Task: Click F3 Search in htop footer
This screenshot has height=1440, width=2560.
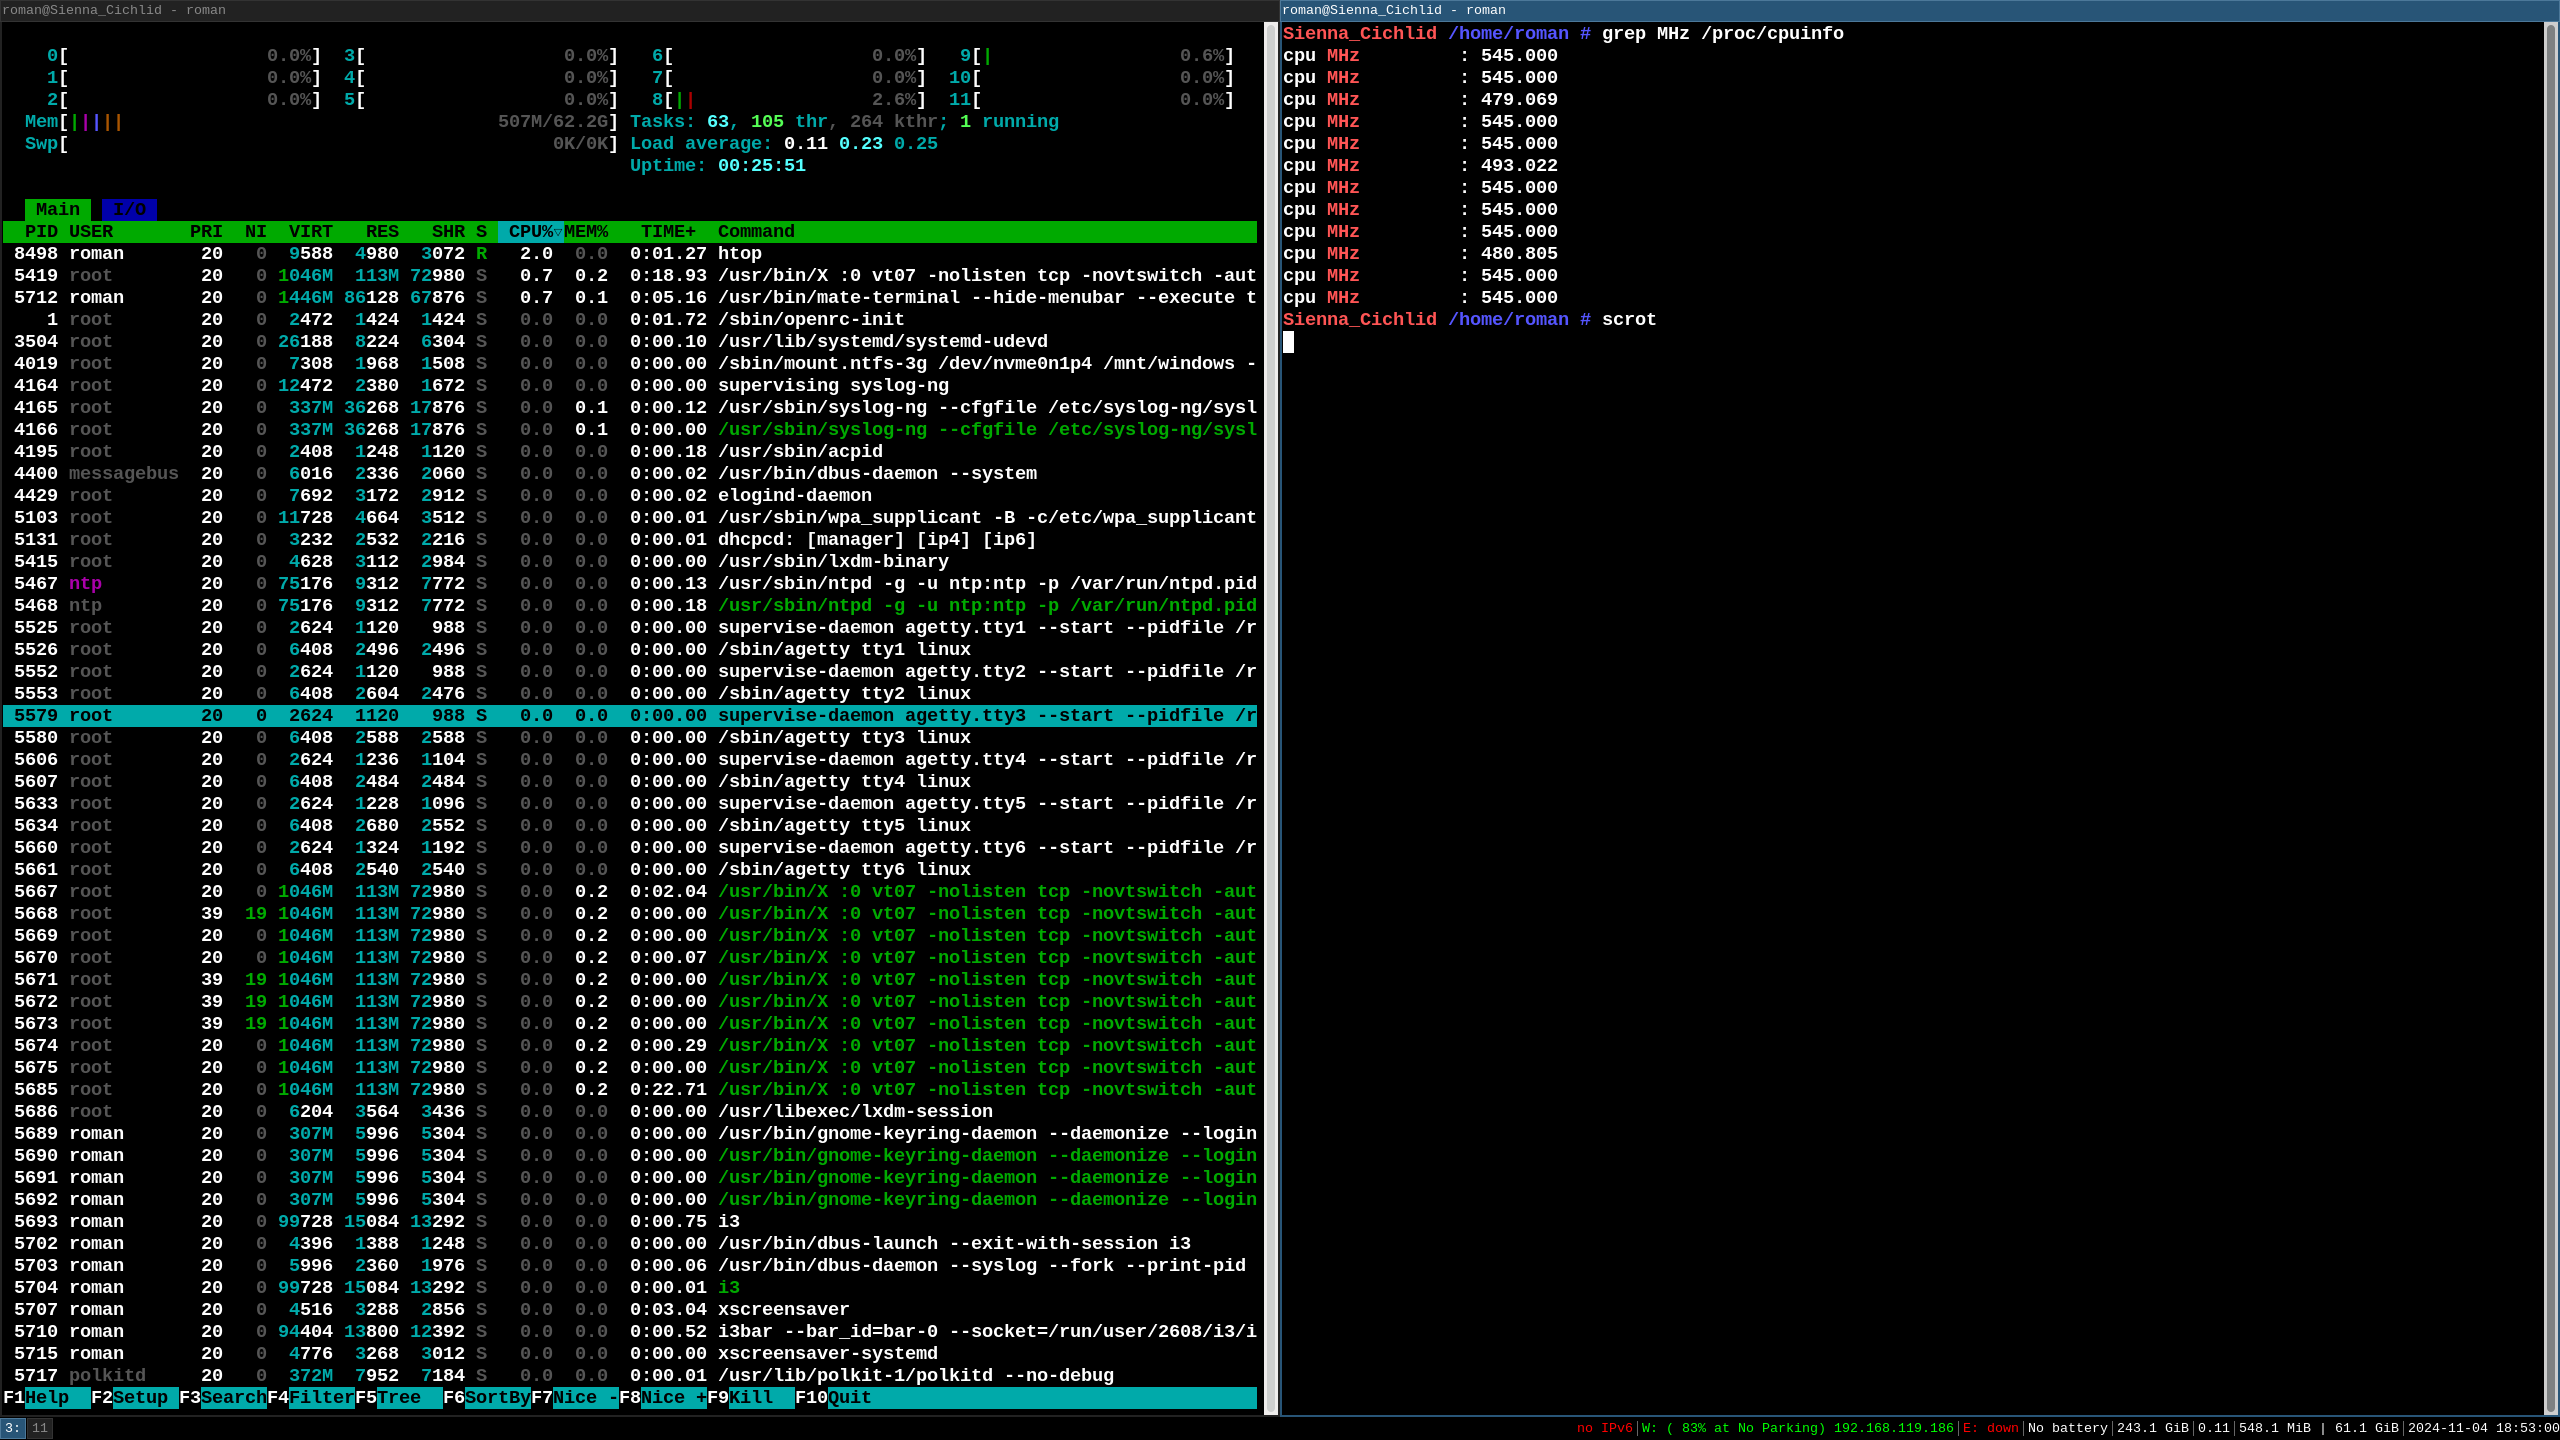Action: (x=223, y=1398)
